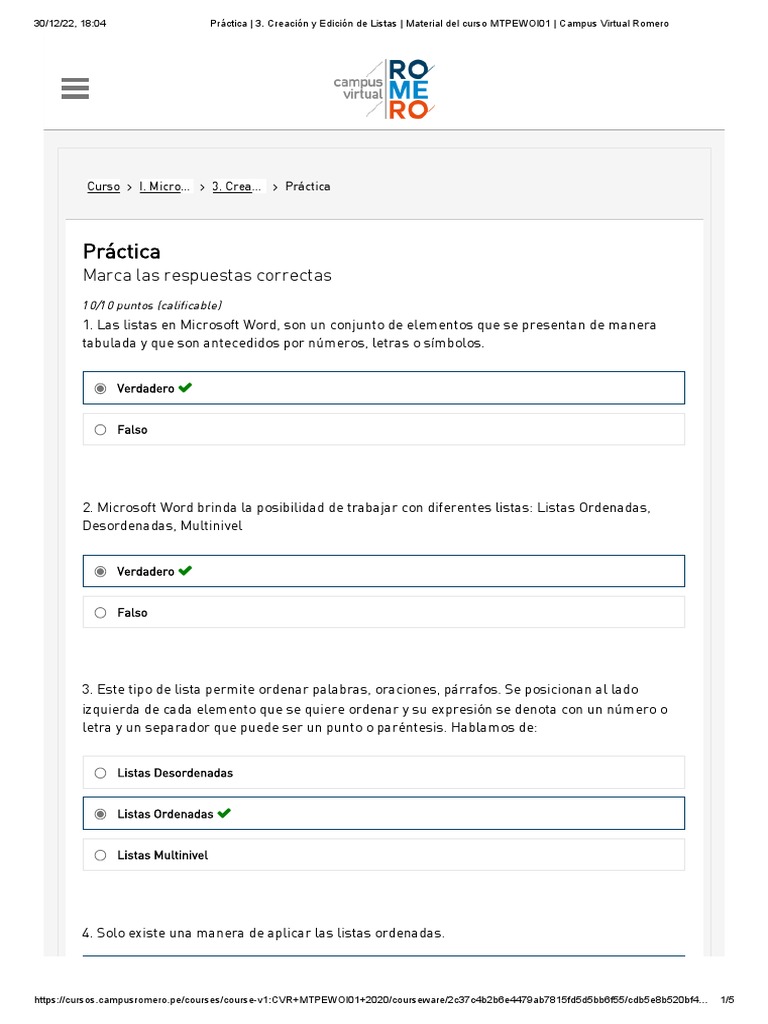Click the Campus Virtual Romero logo
Viewport: 768px width, 1024px height.
pos(384,89)
